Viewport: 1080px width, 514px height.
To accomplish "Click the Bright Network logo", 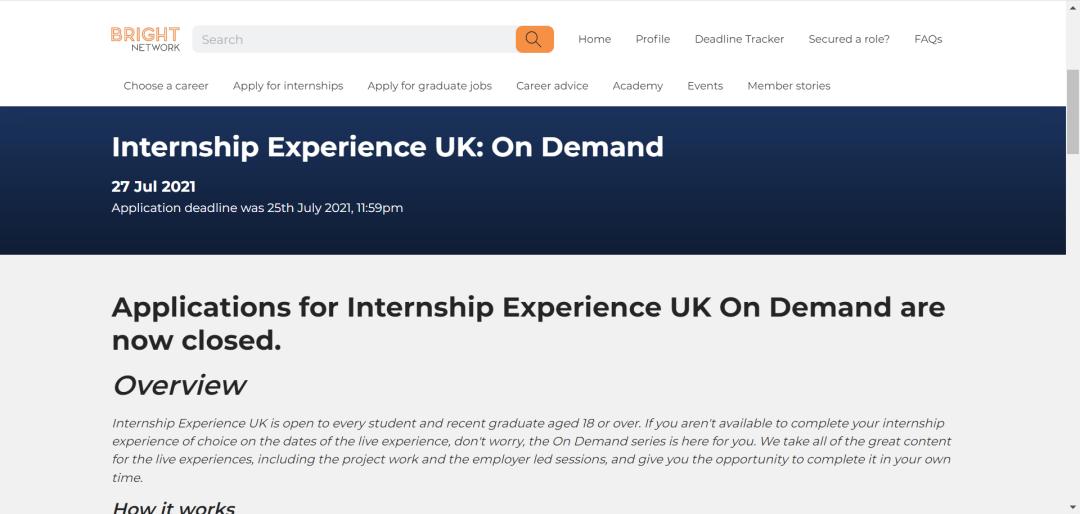I will (x=146, y=39).
